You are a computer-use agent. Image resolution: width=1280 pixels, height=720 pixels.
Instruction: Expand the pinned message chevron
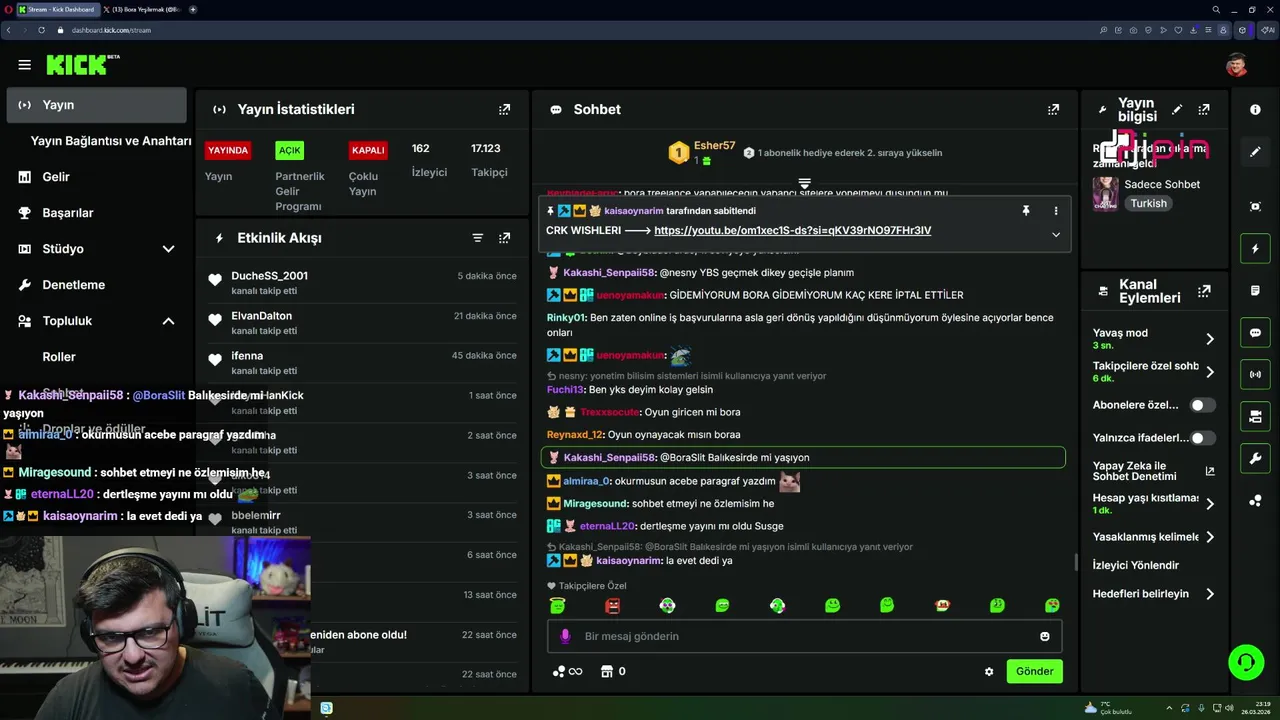point(1055,234)
